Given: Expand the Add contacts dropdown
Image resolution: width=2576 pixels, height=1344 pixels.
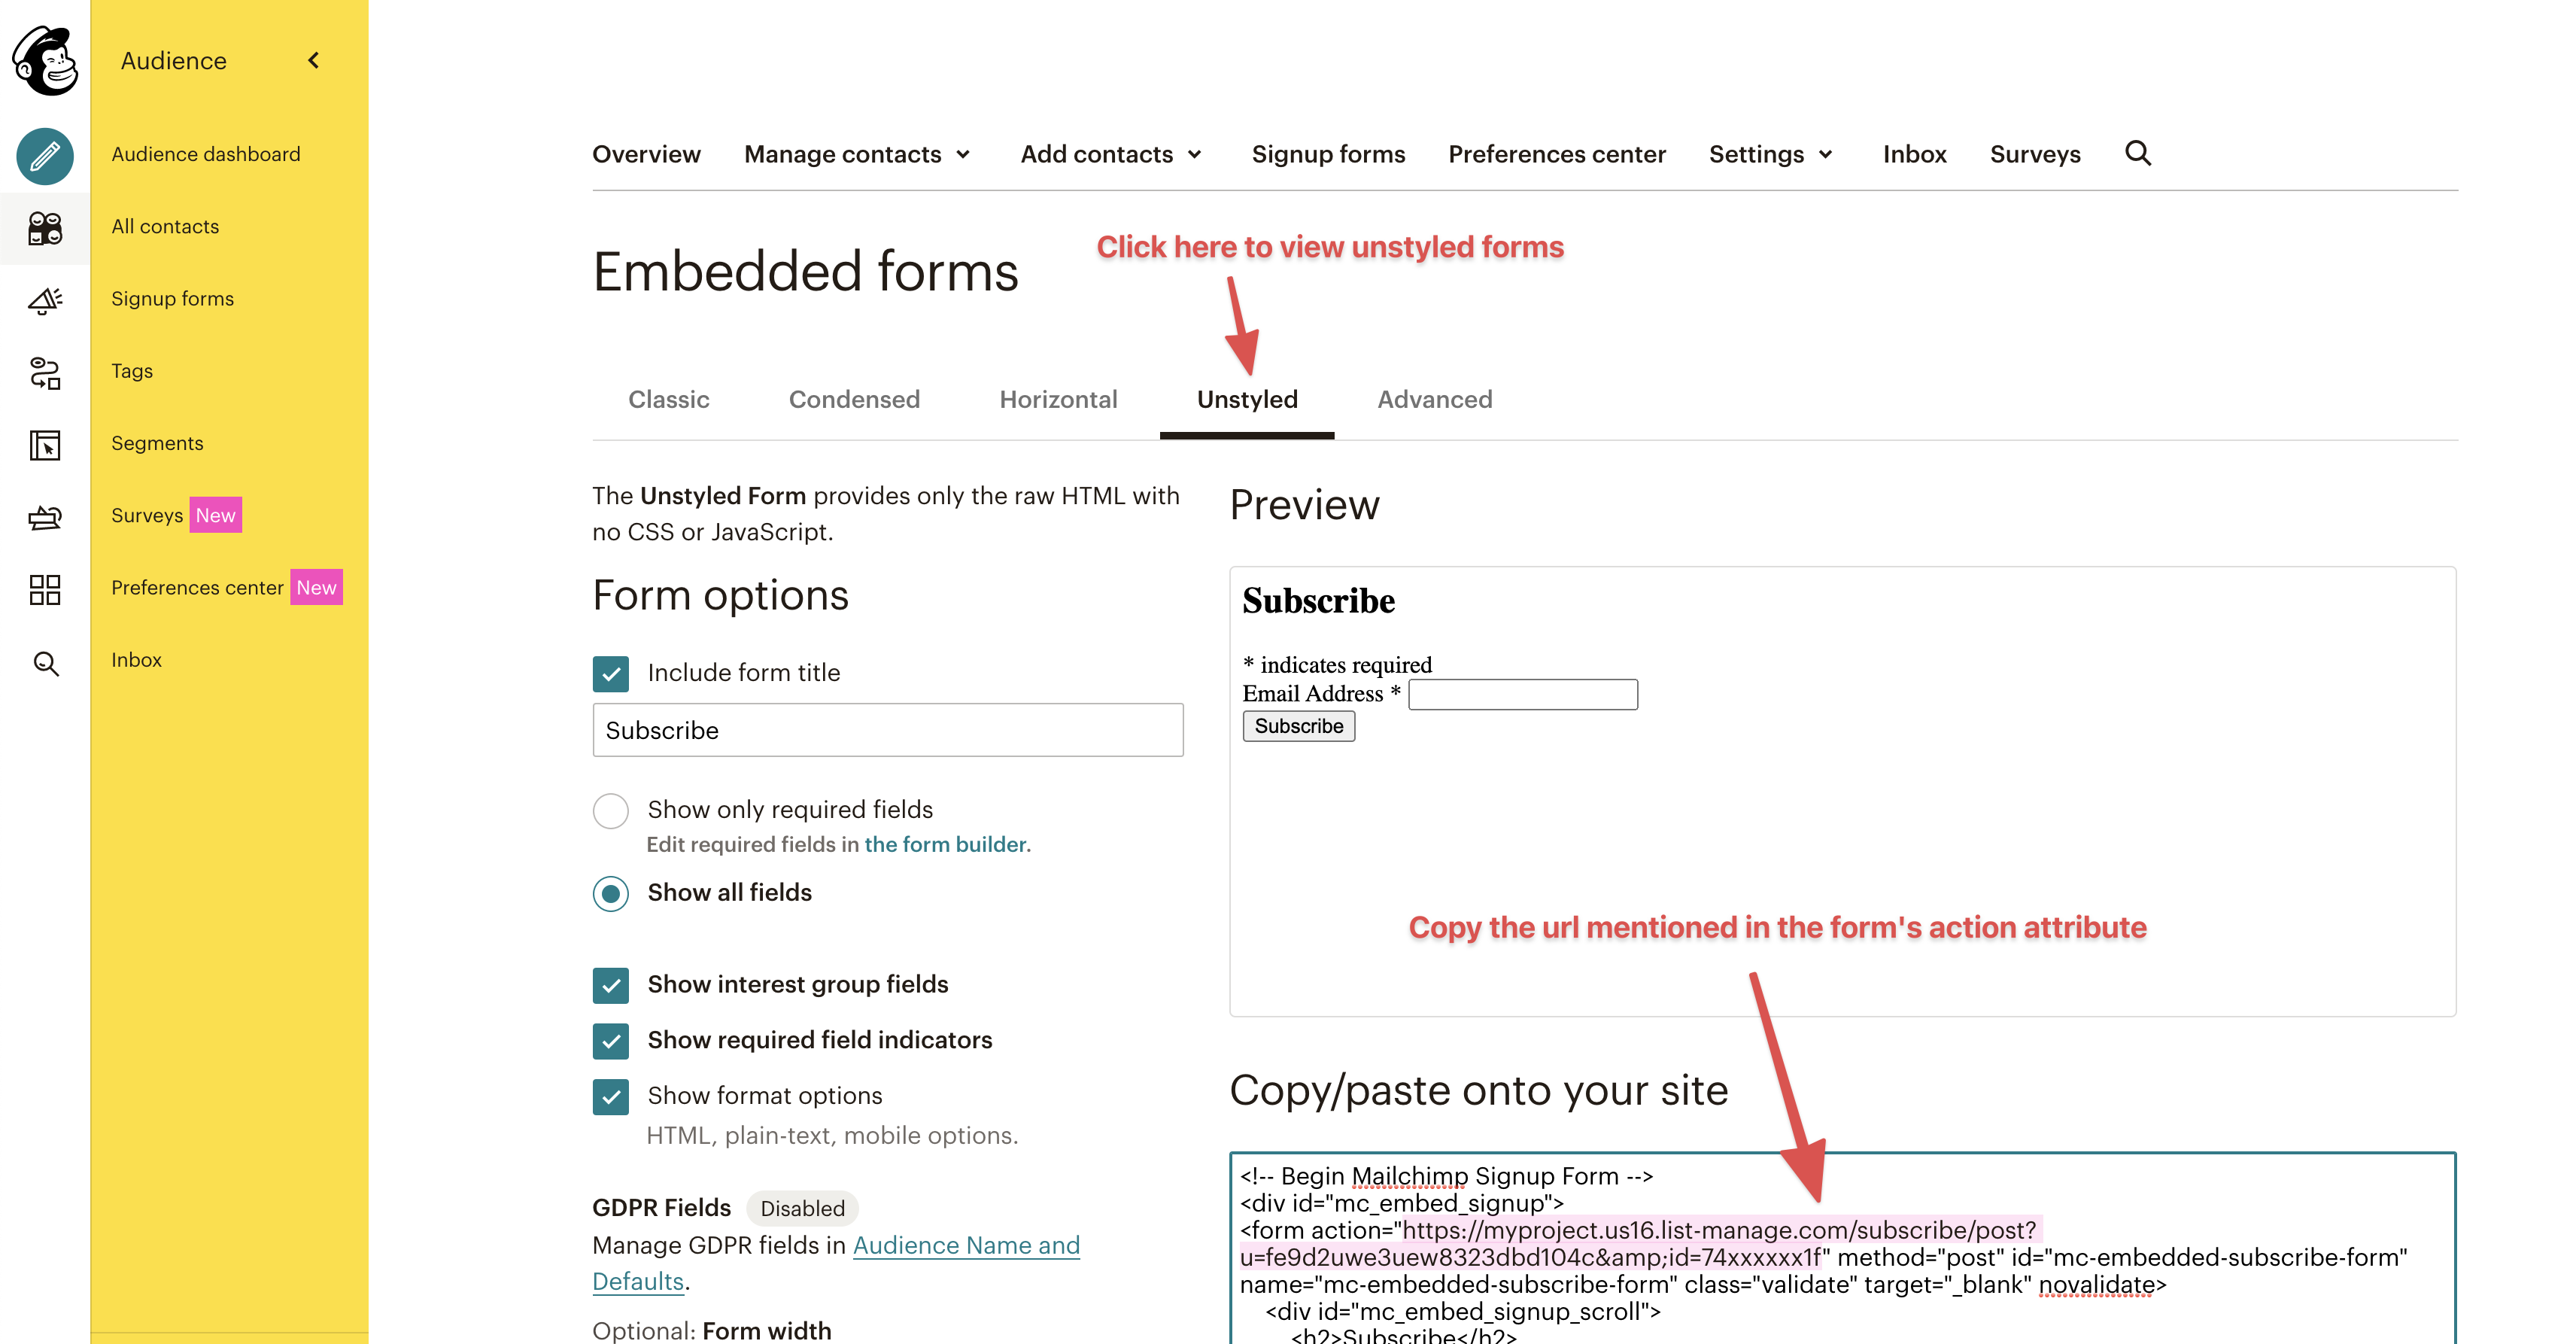Looking at the screenshot, I should click(1111, 154).
